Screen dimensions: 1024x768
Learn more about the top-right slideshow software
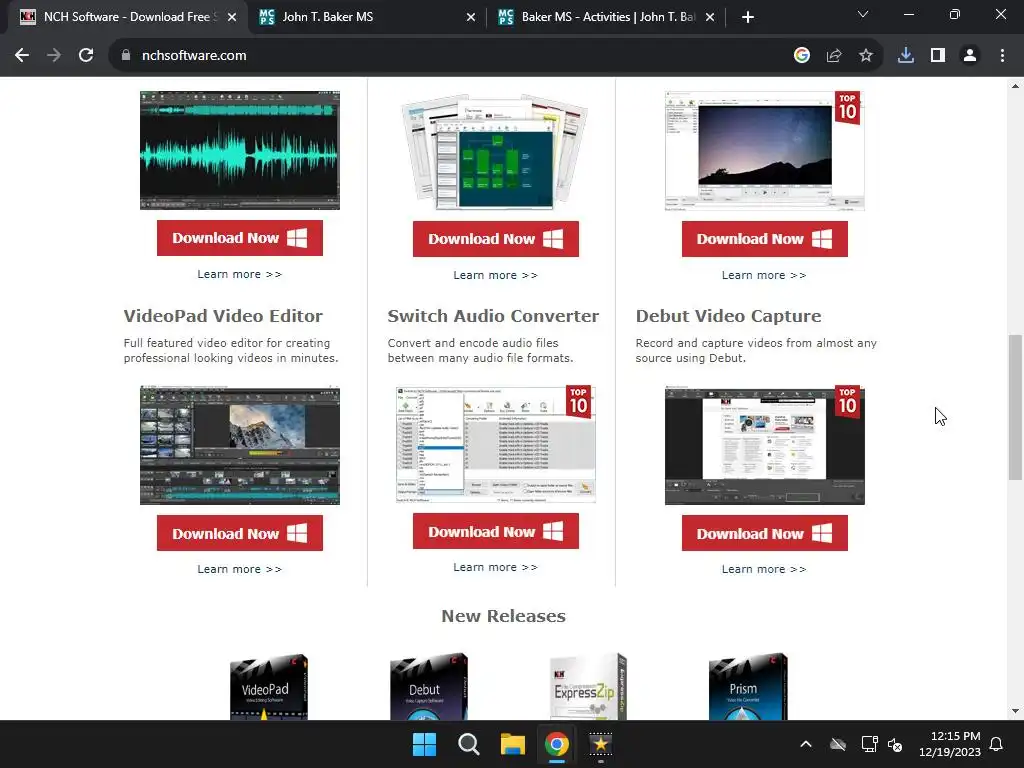[764, 276]
